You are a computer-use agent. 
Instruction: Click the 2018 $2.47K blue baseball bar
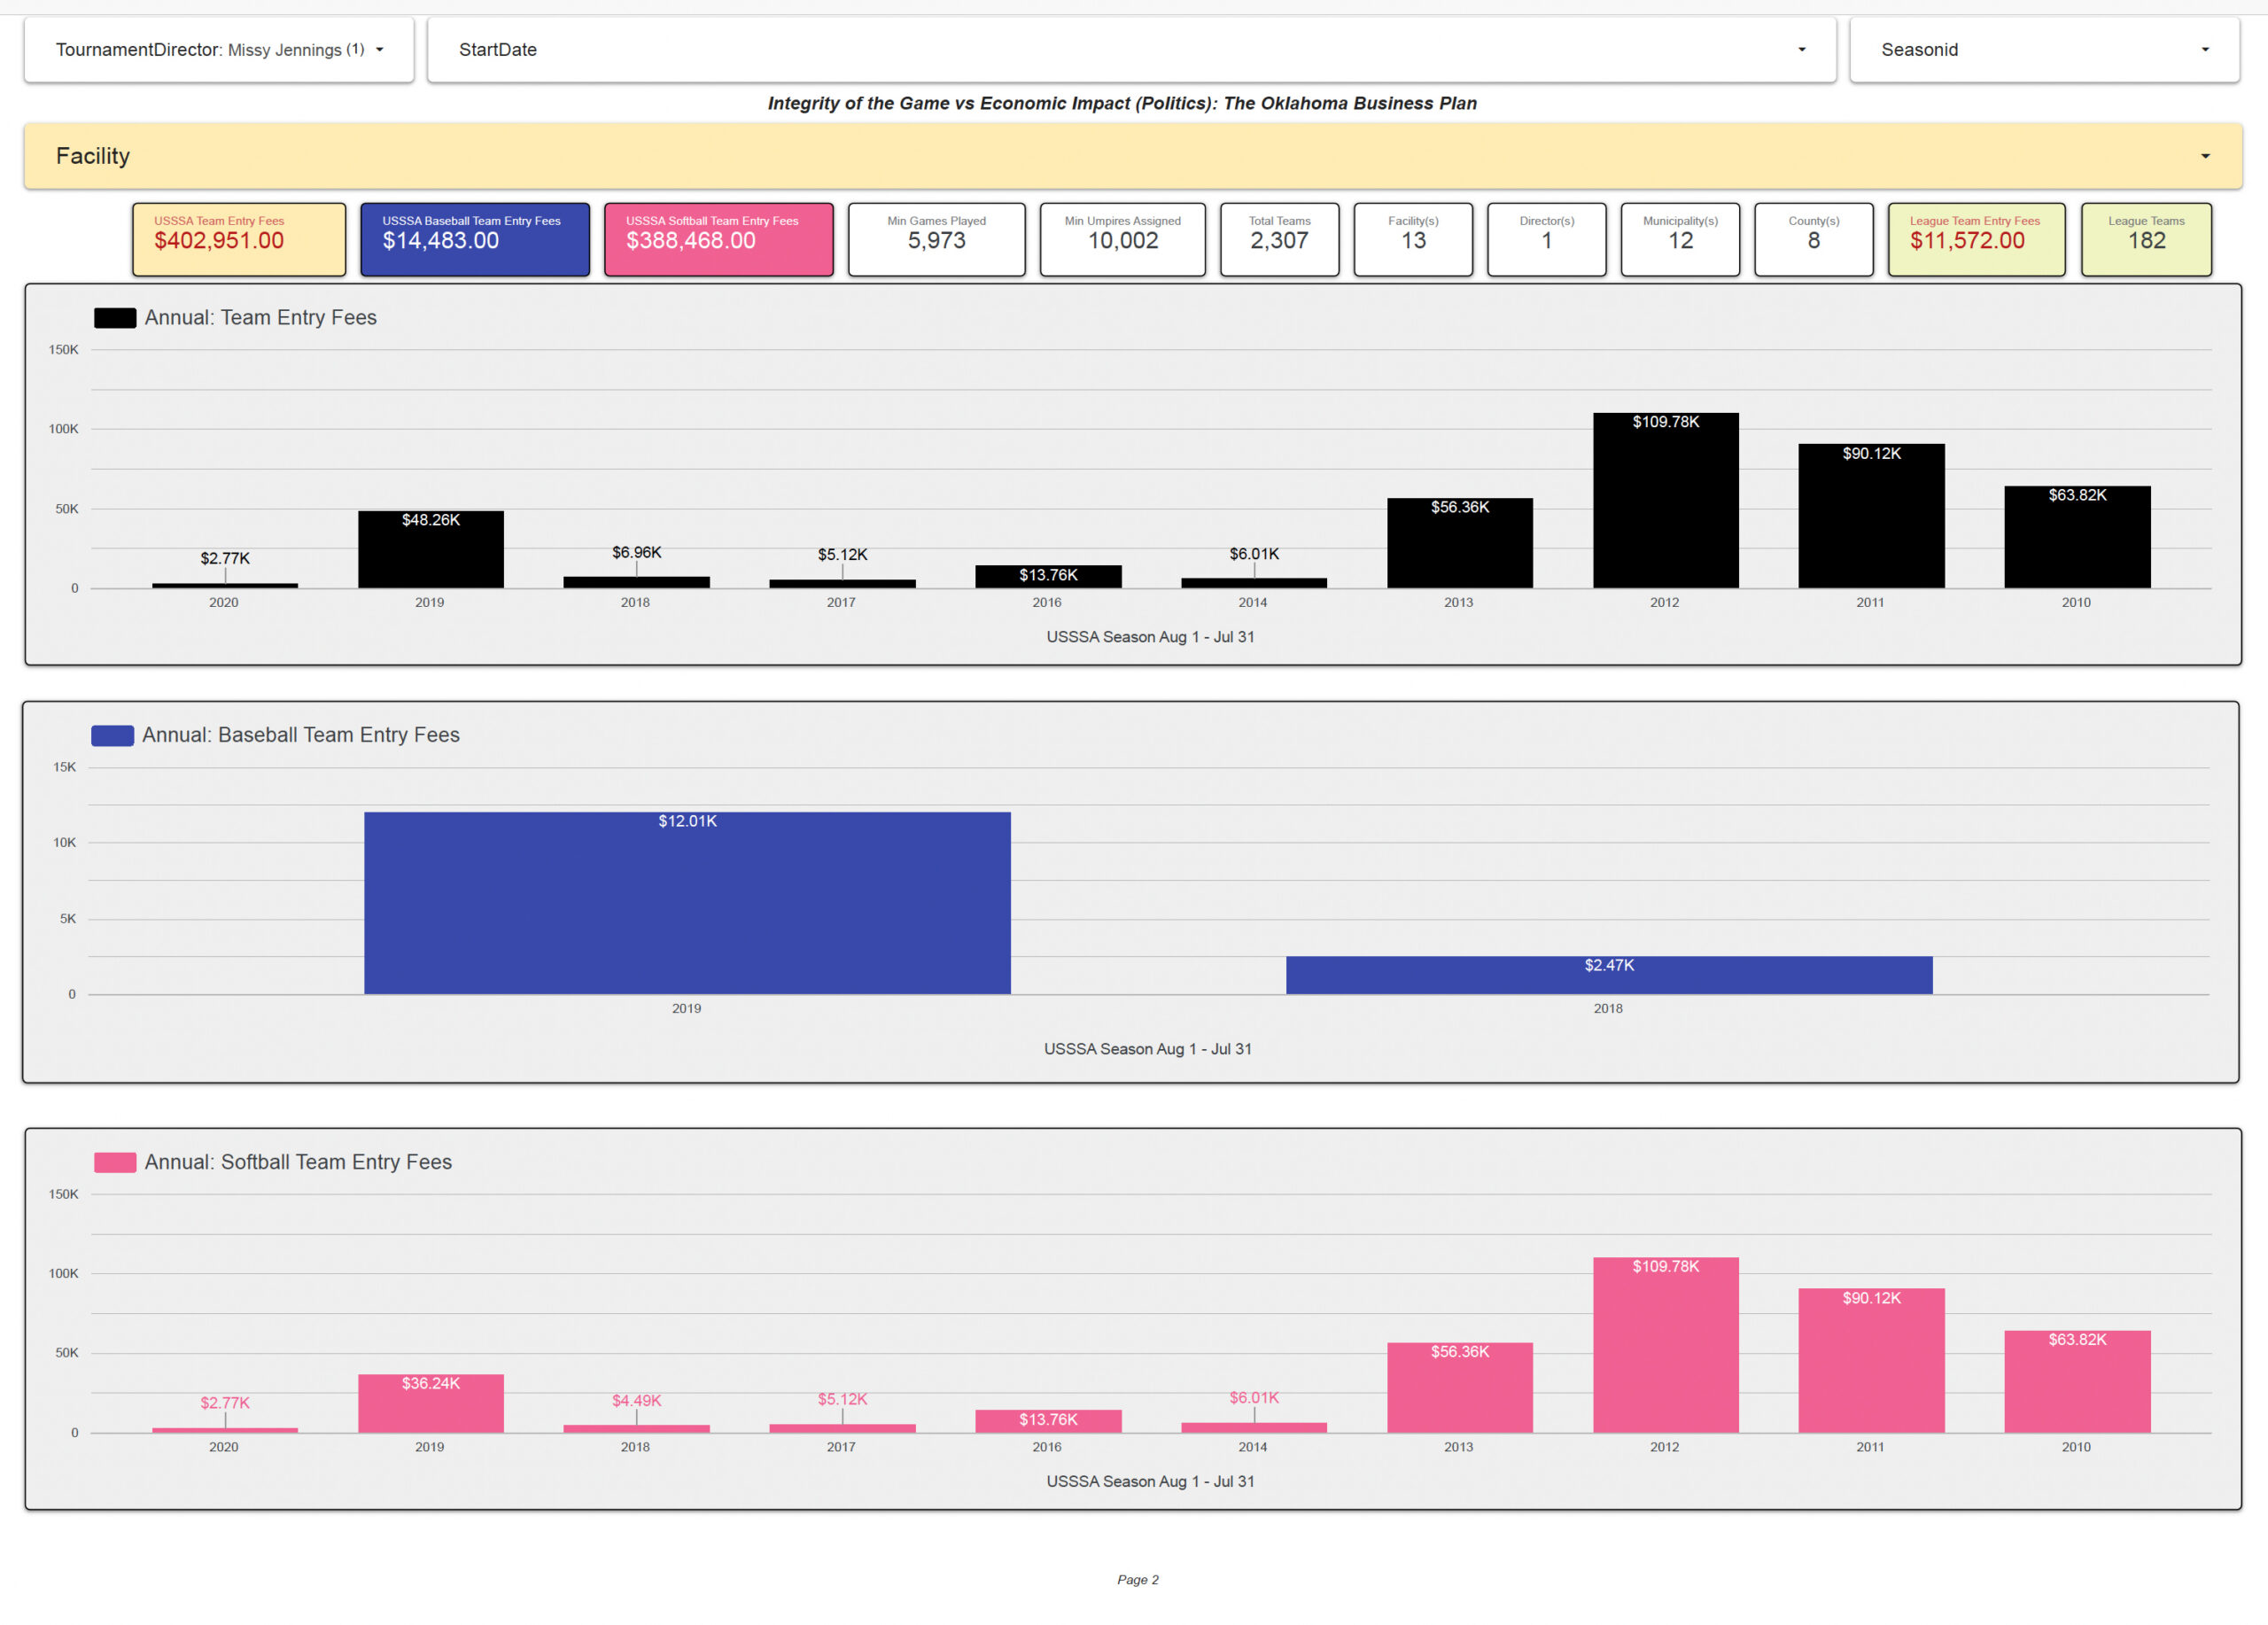(1609, 975)
